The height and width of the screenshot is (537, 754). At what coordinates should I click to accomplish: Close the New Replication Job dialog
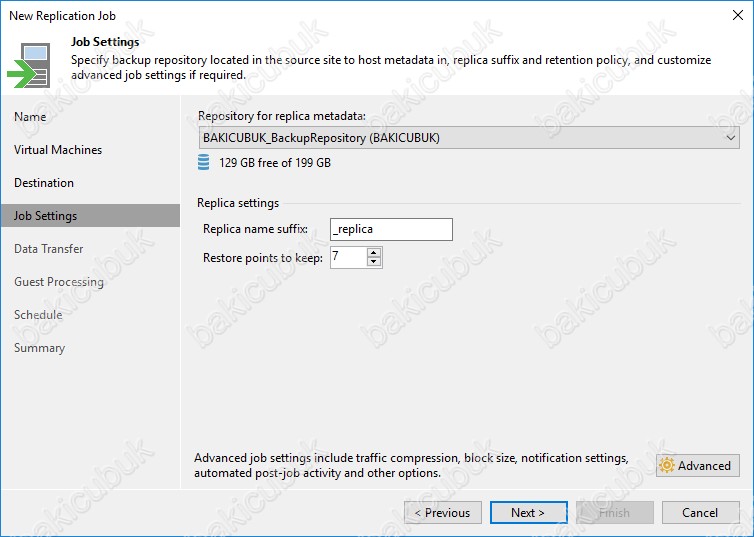point(738,15)
